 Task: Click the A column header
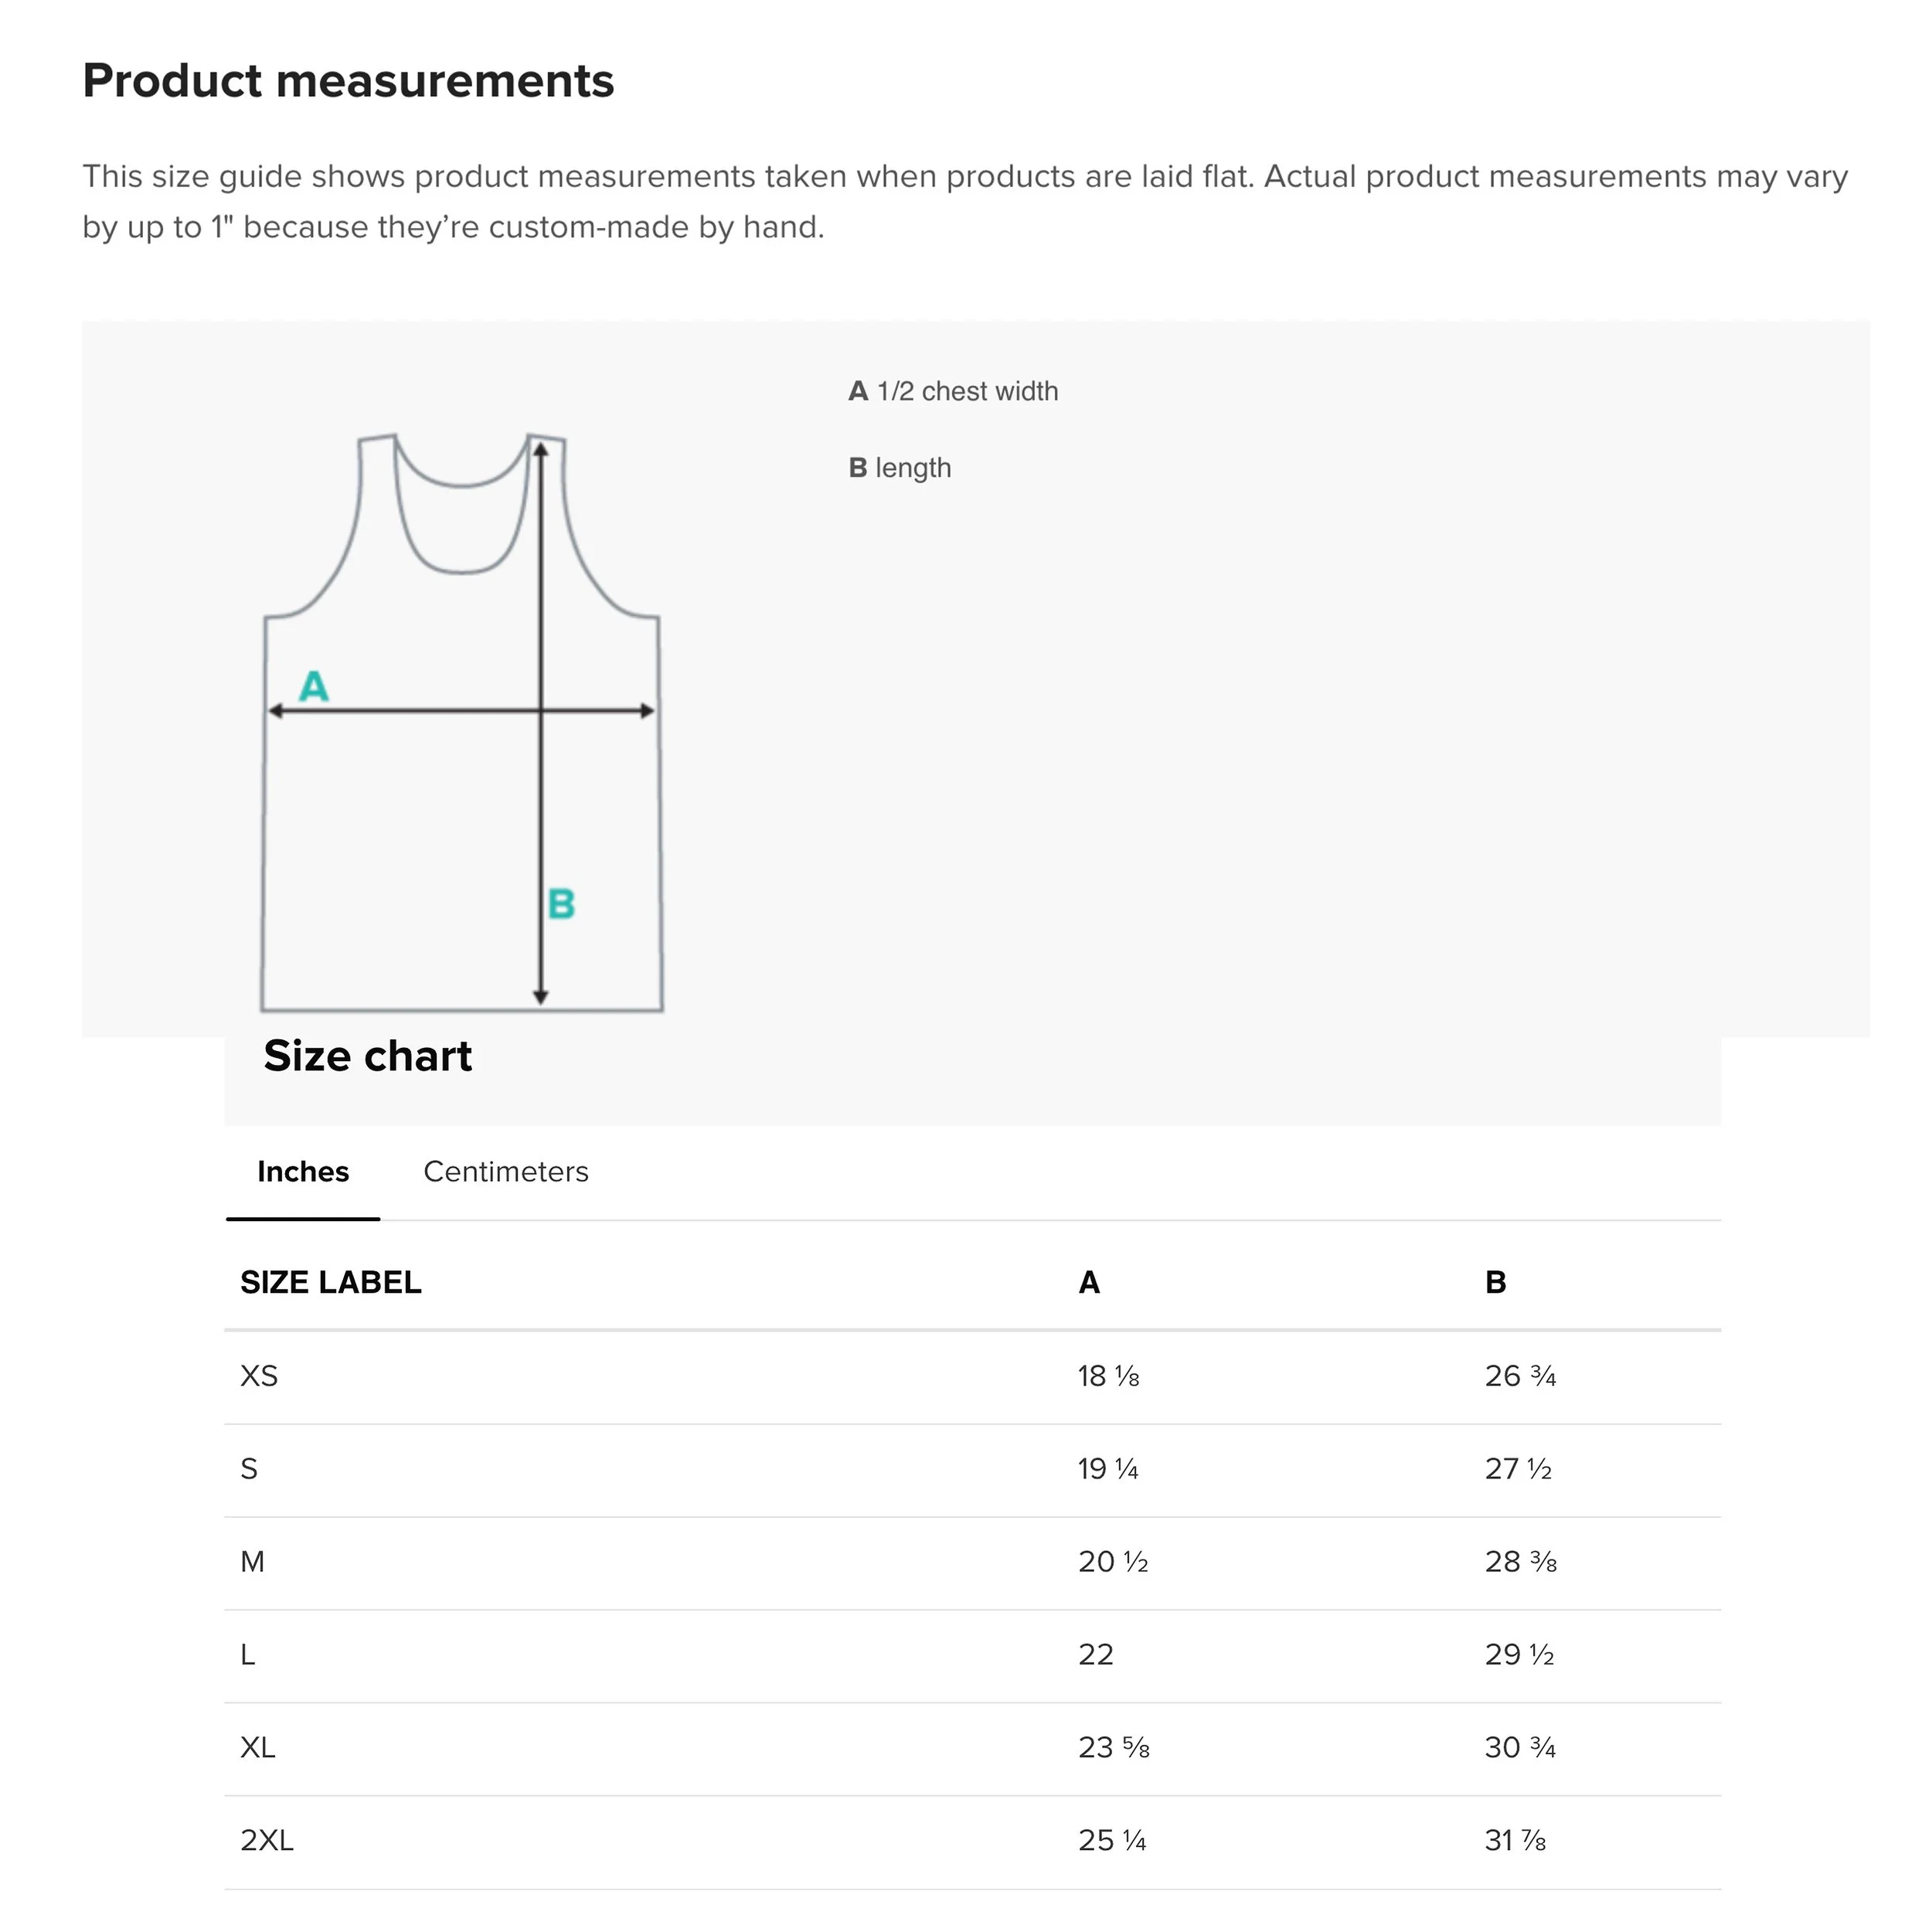click(x=1089, y=1282)
